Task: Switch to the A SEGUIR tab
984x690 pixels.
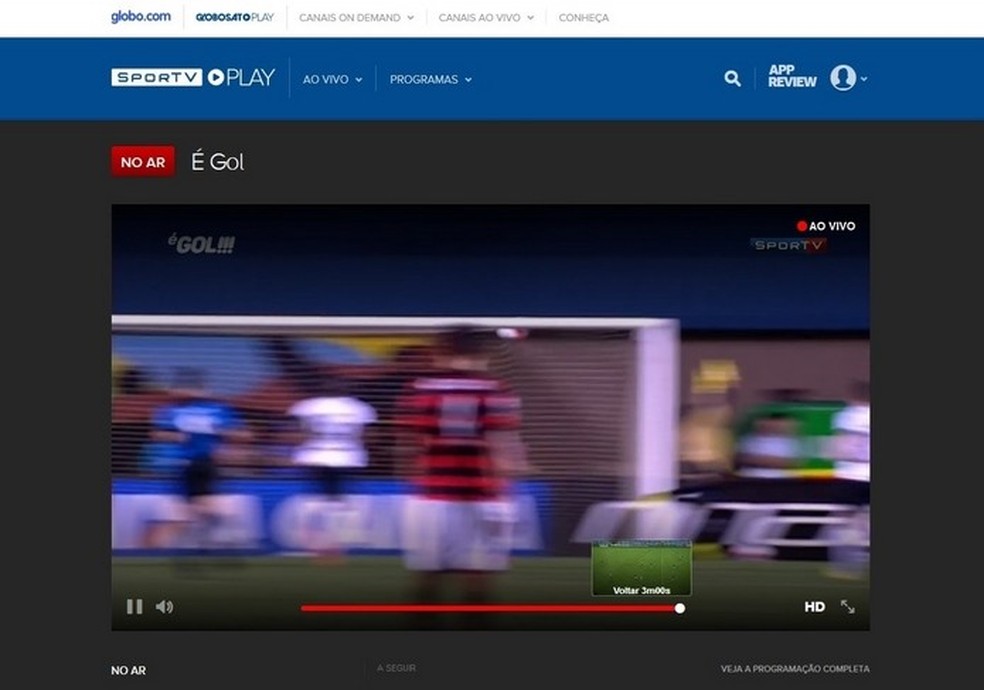Action: tap(397, 666)
